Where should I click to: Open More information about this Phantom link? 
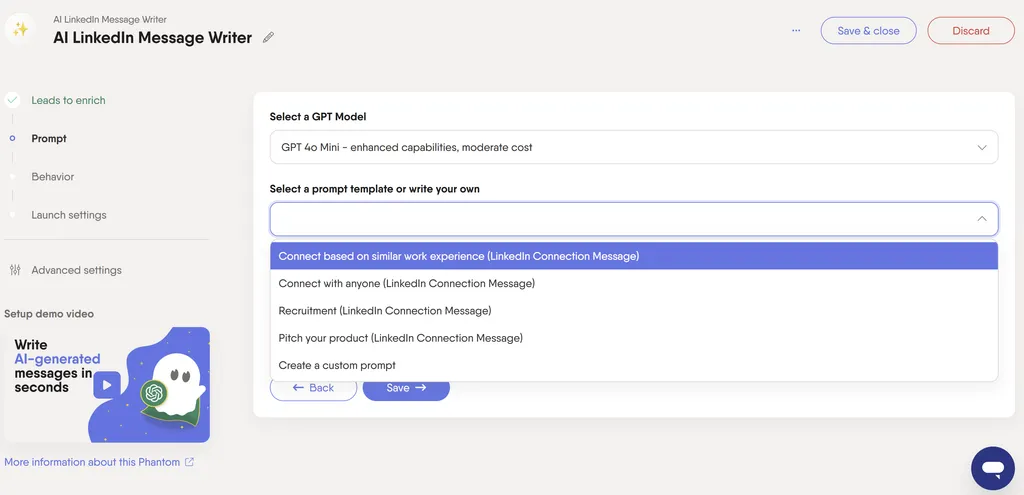92,462
